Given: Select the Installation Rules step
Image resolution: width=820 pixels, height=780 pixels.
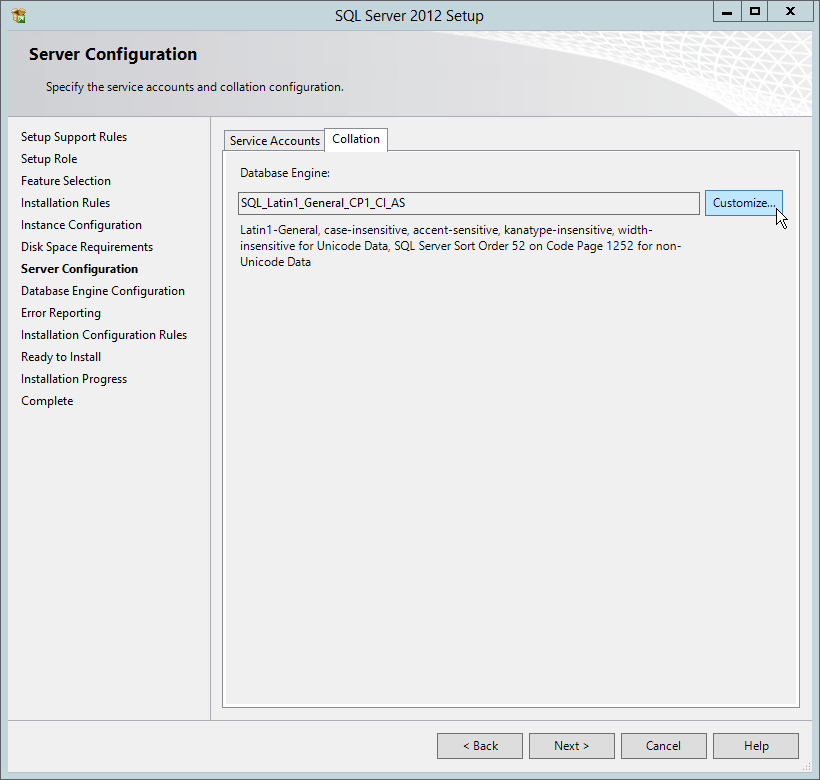Looking at the screenshot, I should (65, 202).
